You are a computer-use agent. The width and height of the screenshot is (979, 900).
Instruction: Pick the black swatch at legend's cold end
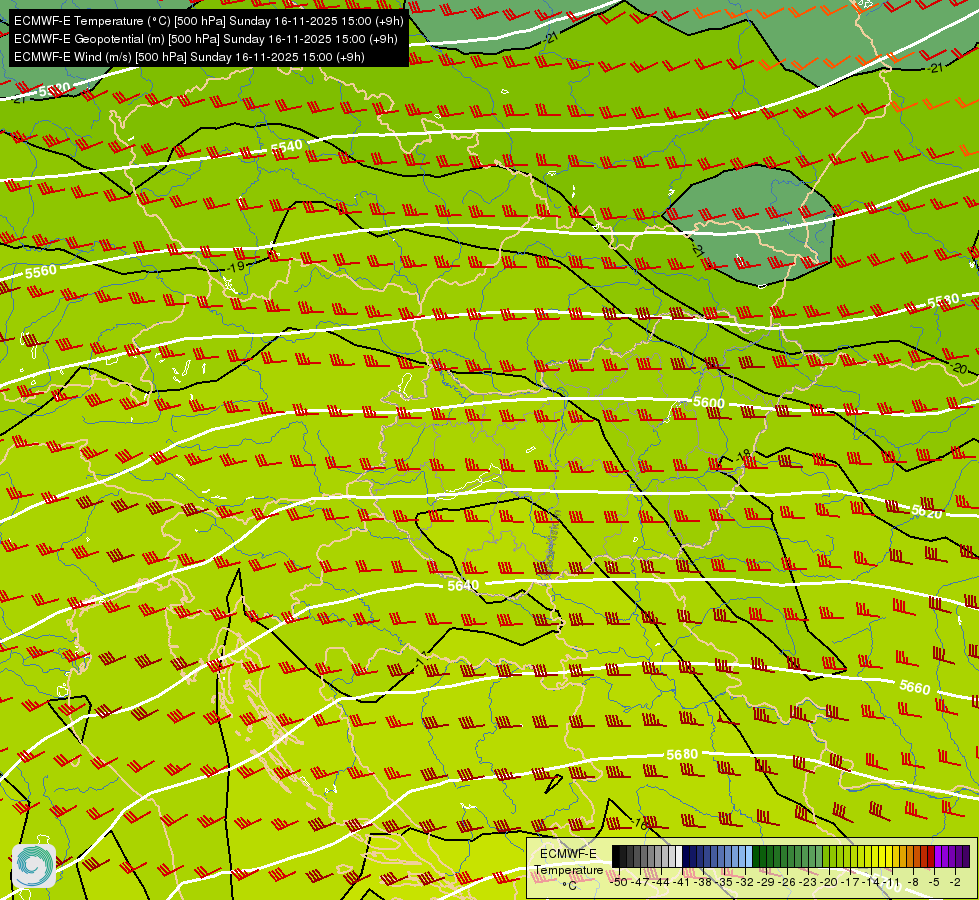[x=616, y=856]
